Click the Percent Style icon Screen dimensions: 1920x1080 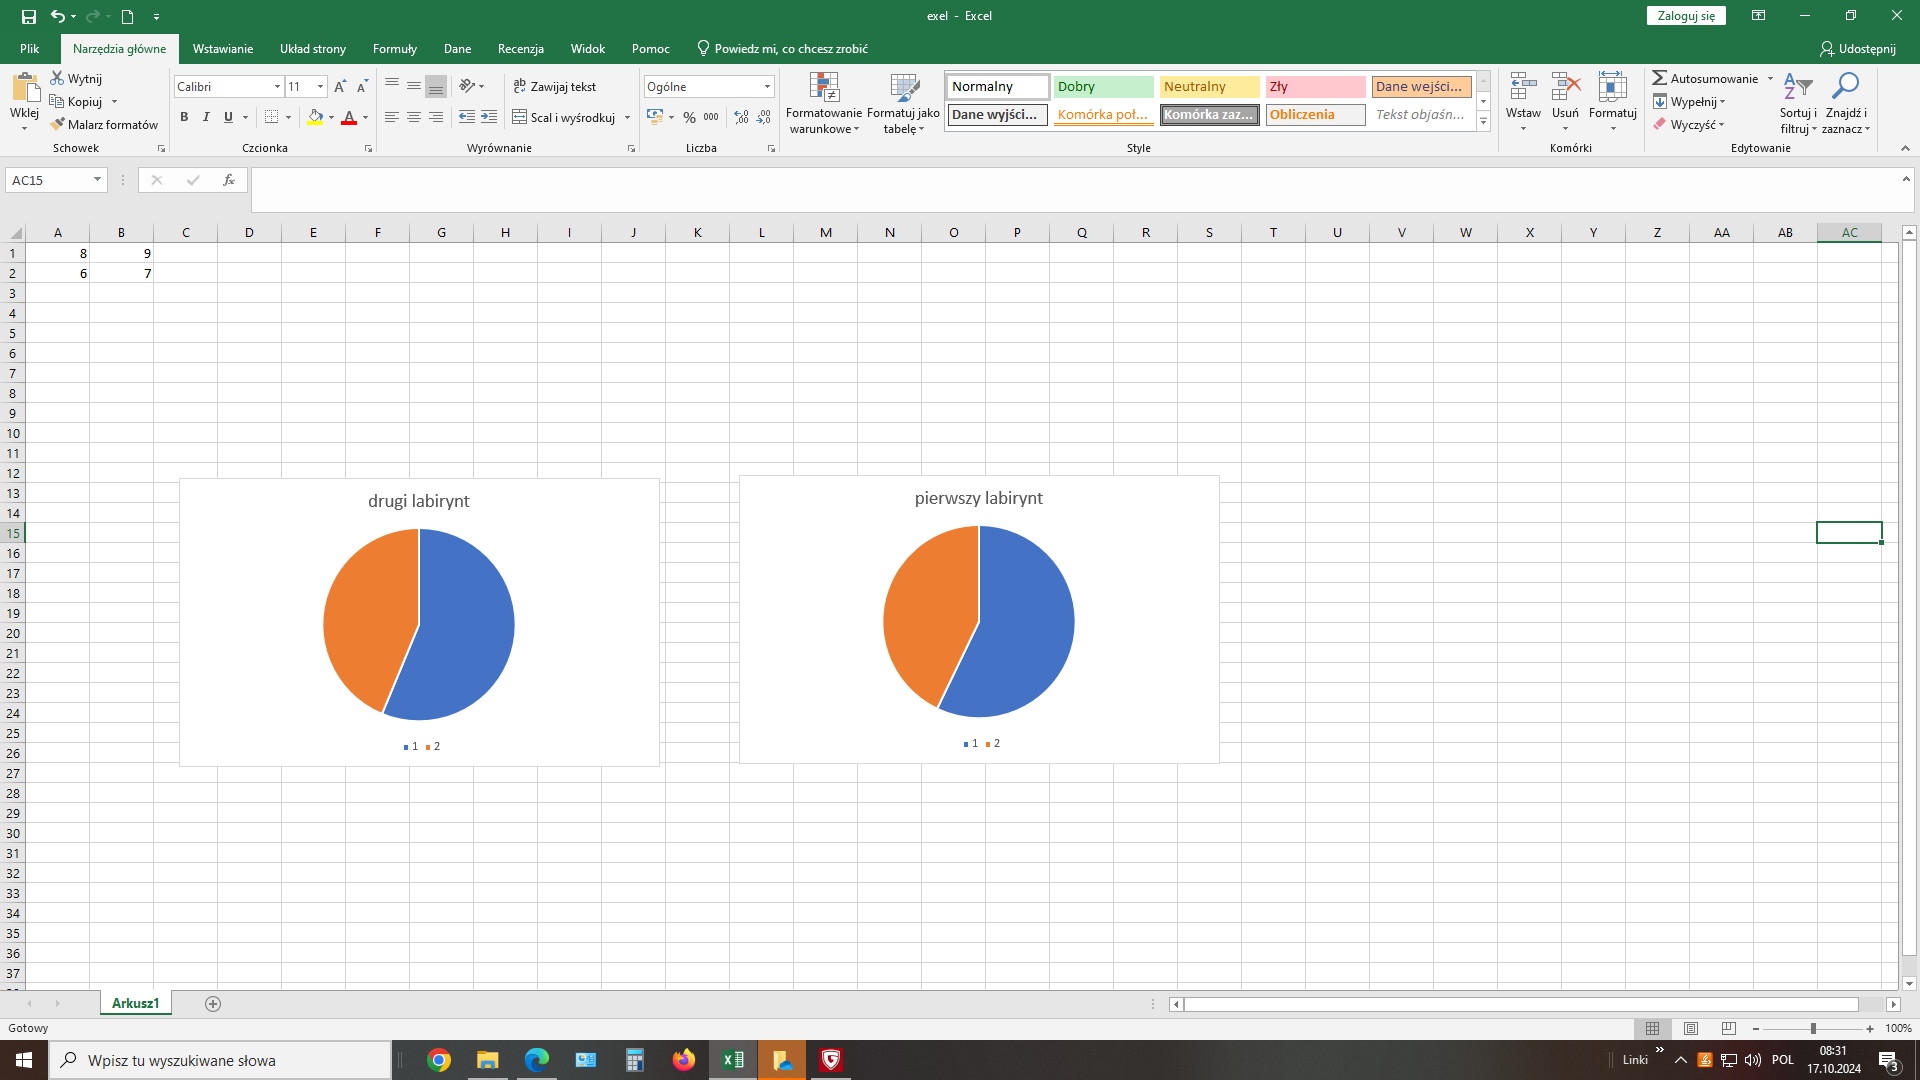pyautogui.click(x=689, y=118)
